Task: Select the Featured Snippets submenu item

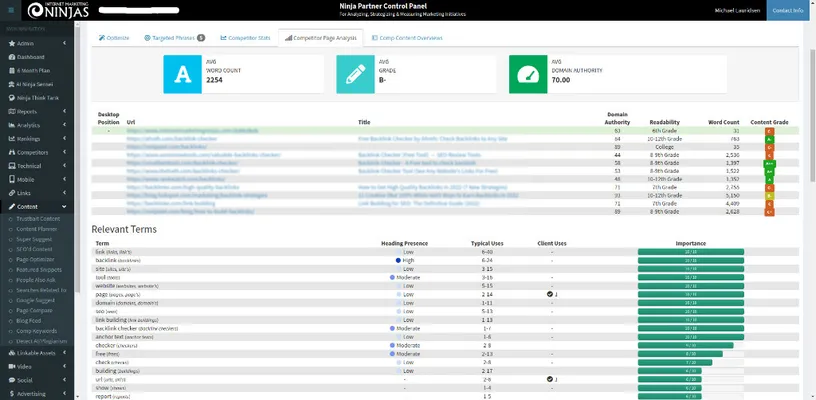Action: [41, 270]
